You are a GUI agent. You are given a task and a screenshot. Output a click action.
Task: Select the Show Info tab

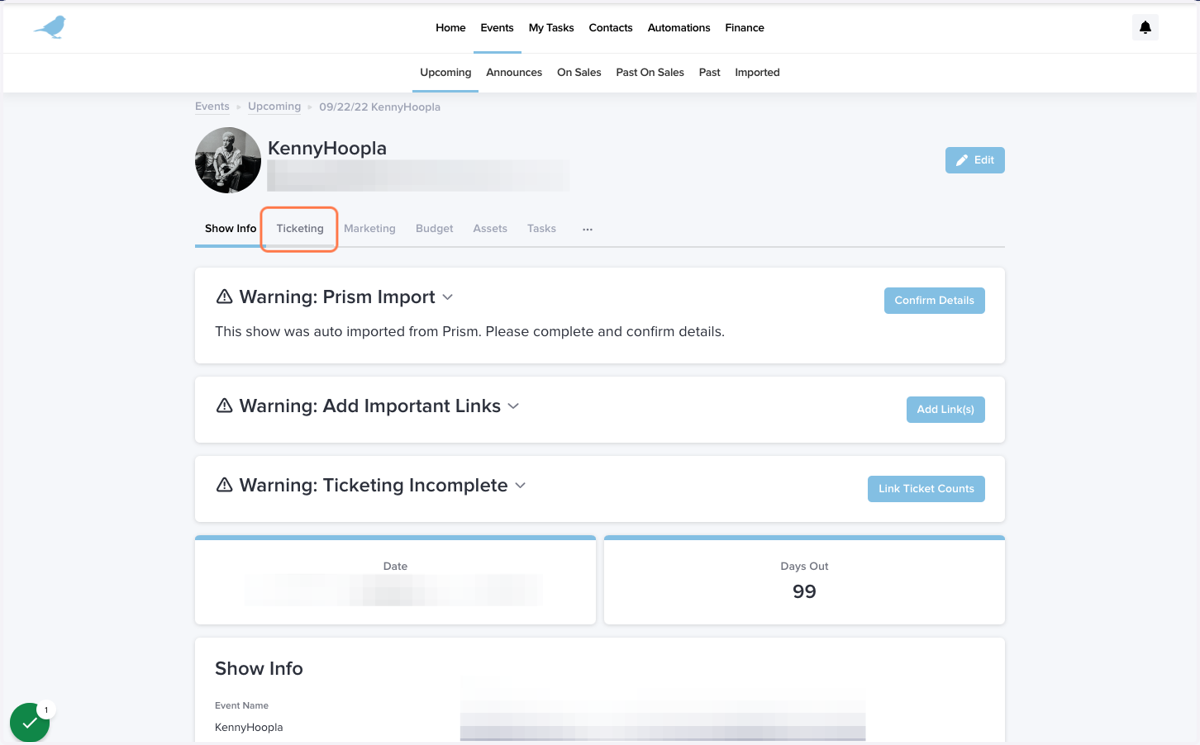[x=231, y=228]
